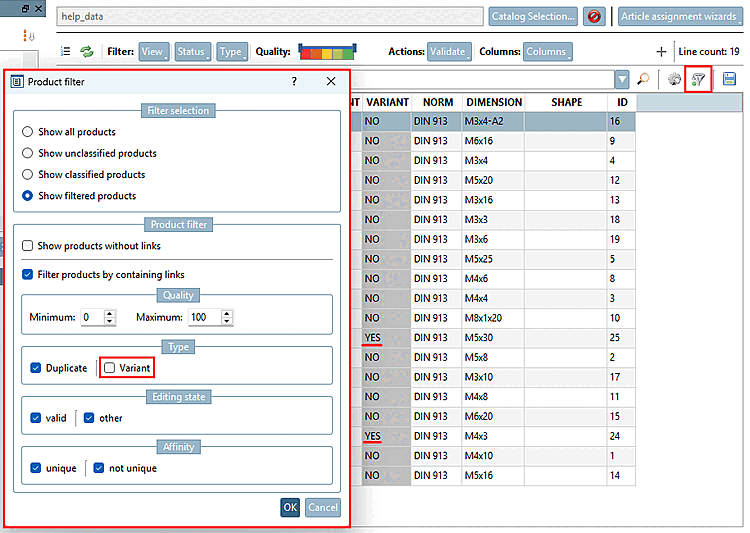Select the row with dimension M3x4-A2
The image size is (750, 533).
pos(493,121)
